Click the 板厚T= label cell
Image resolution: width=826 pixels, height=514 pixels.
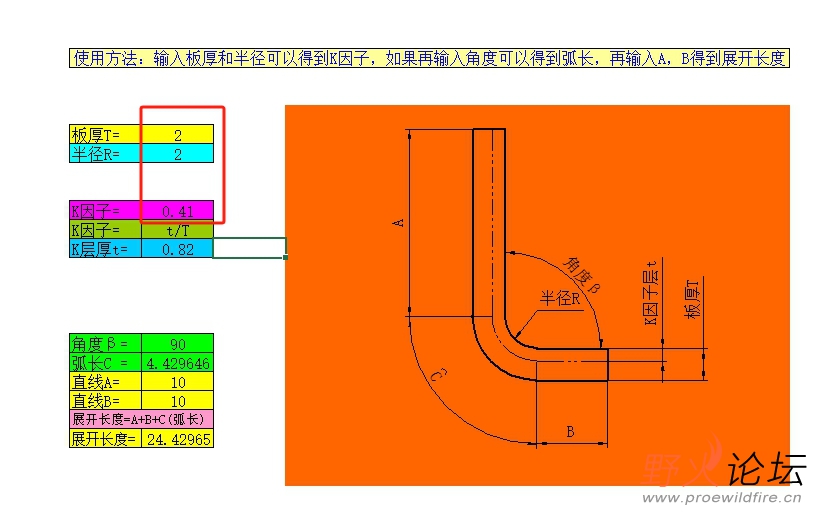click(105, 135)
